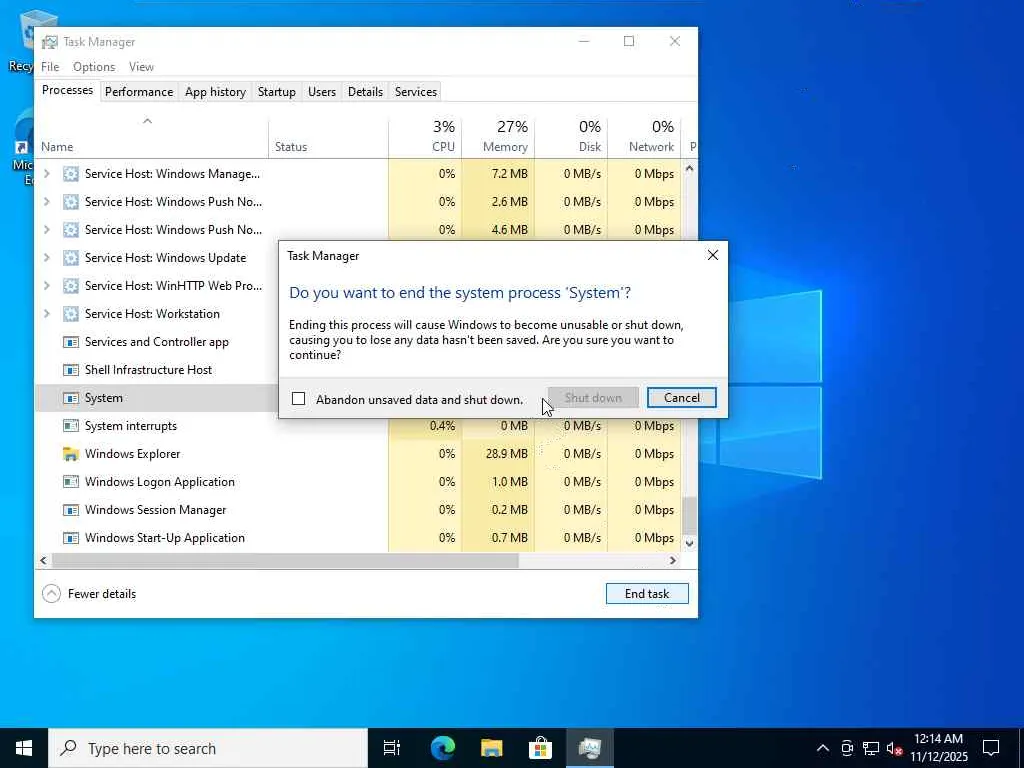
Task: Expand second Windows Push No... row showing 4.6 MB
Action: pyautogui.click(x=47, y=230)
